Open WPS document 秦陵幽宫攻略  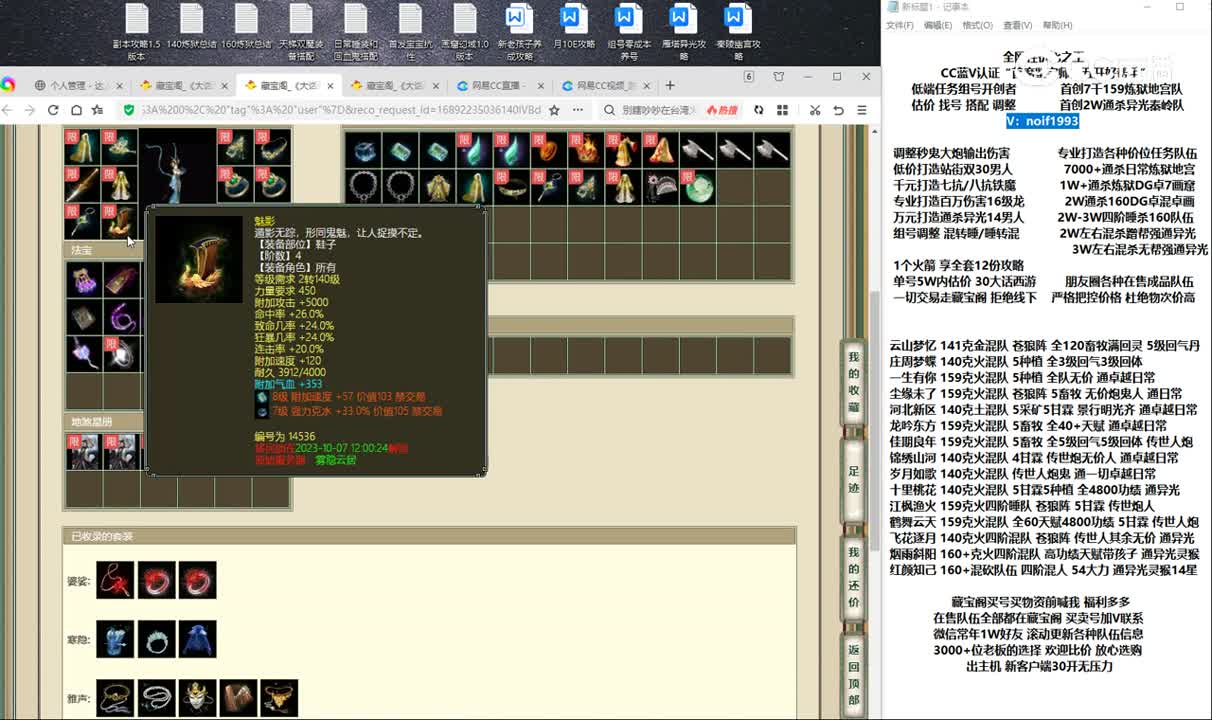click(x=737, y=31)
